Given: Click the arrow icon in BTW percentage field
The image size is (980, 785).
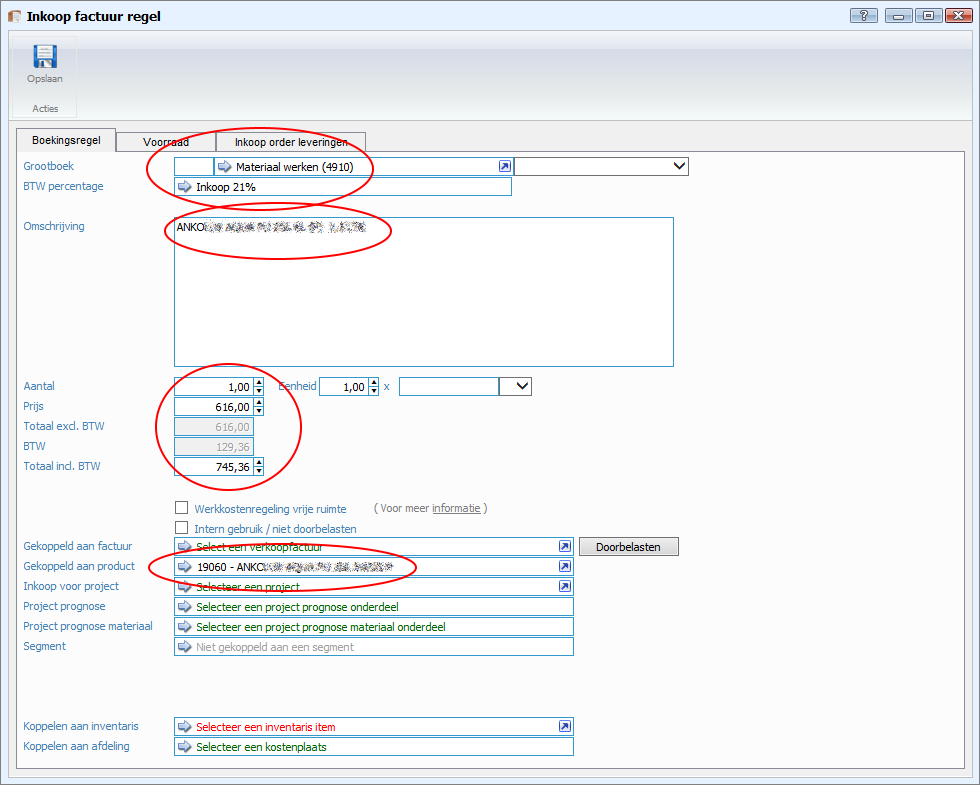Looking at the screenshot, I should coord(184,187).
